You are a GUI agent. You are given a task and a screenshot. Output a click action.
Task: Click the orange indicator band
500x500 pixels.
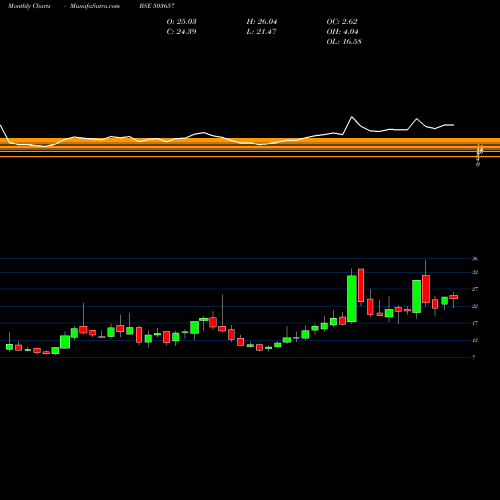(x=250, y=147)
